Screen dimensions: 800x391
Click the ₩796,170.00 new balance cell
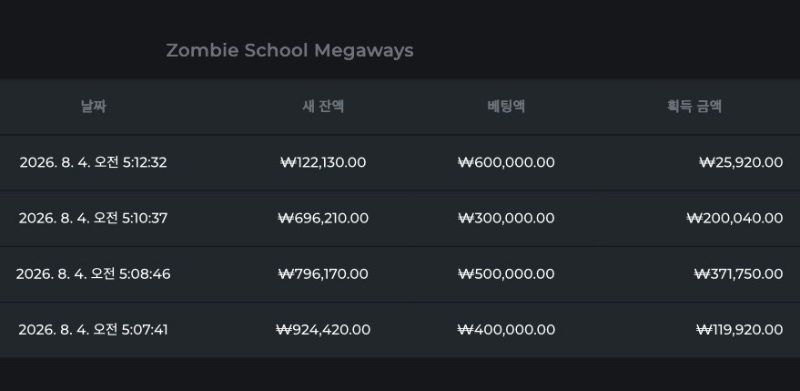323,274
